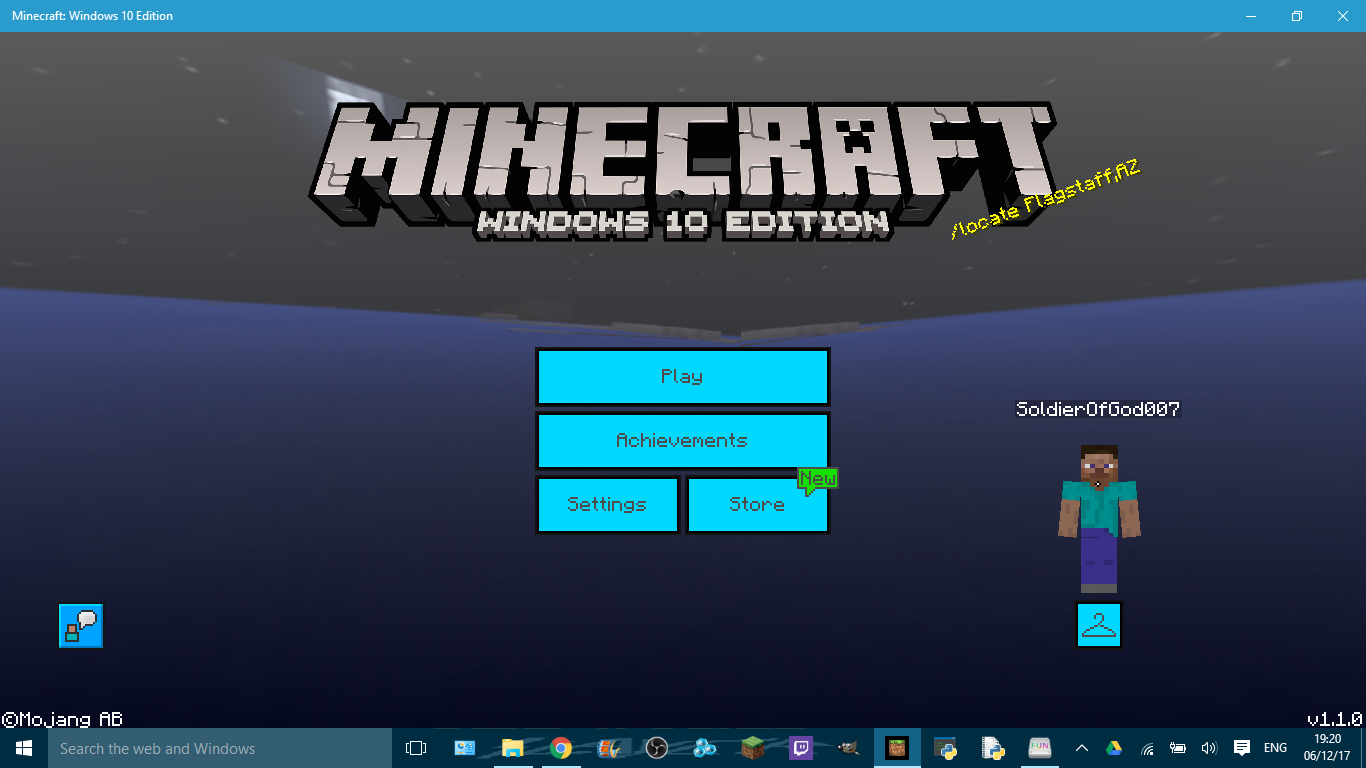This screenshot has width=1366, height=768.
Task: Click the Play button
Action: coord(683,377)
